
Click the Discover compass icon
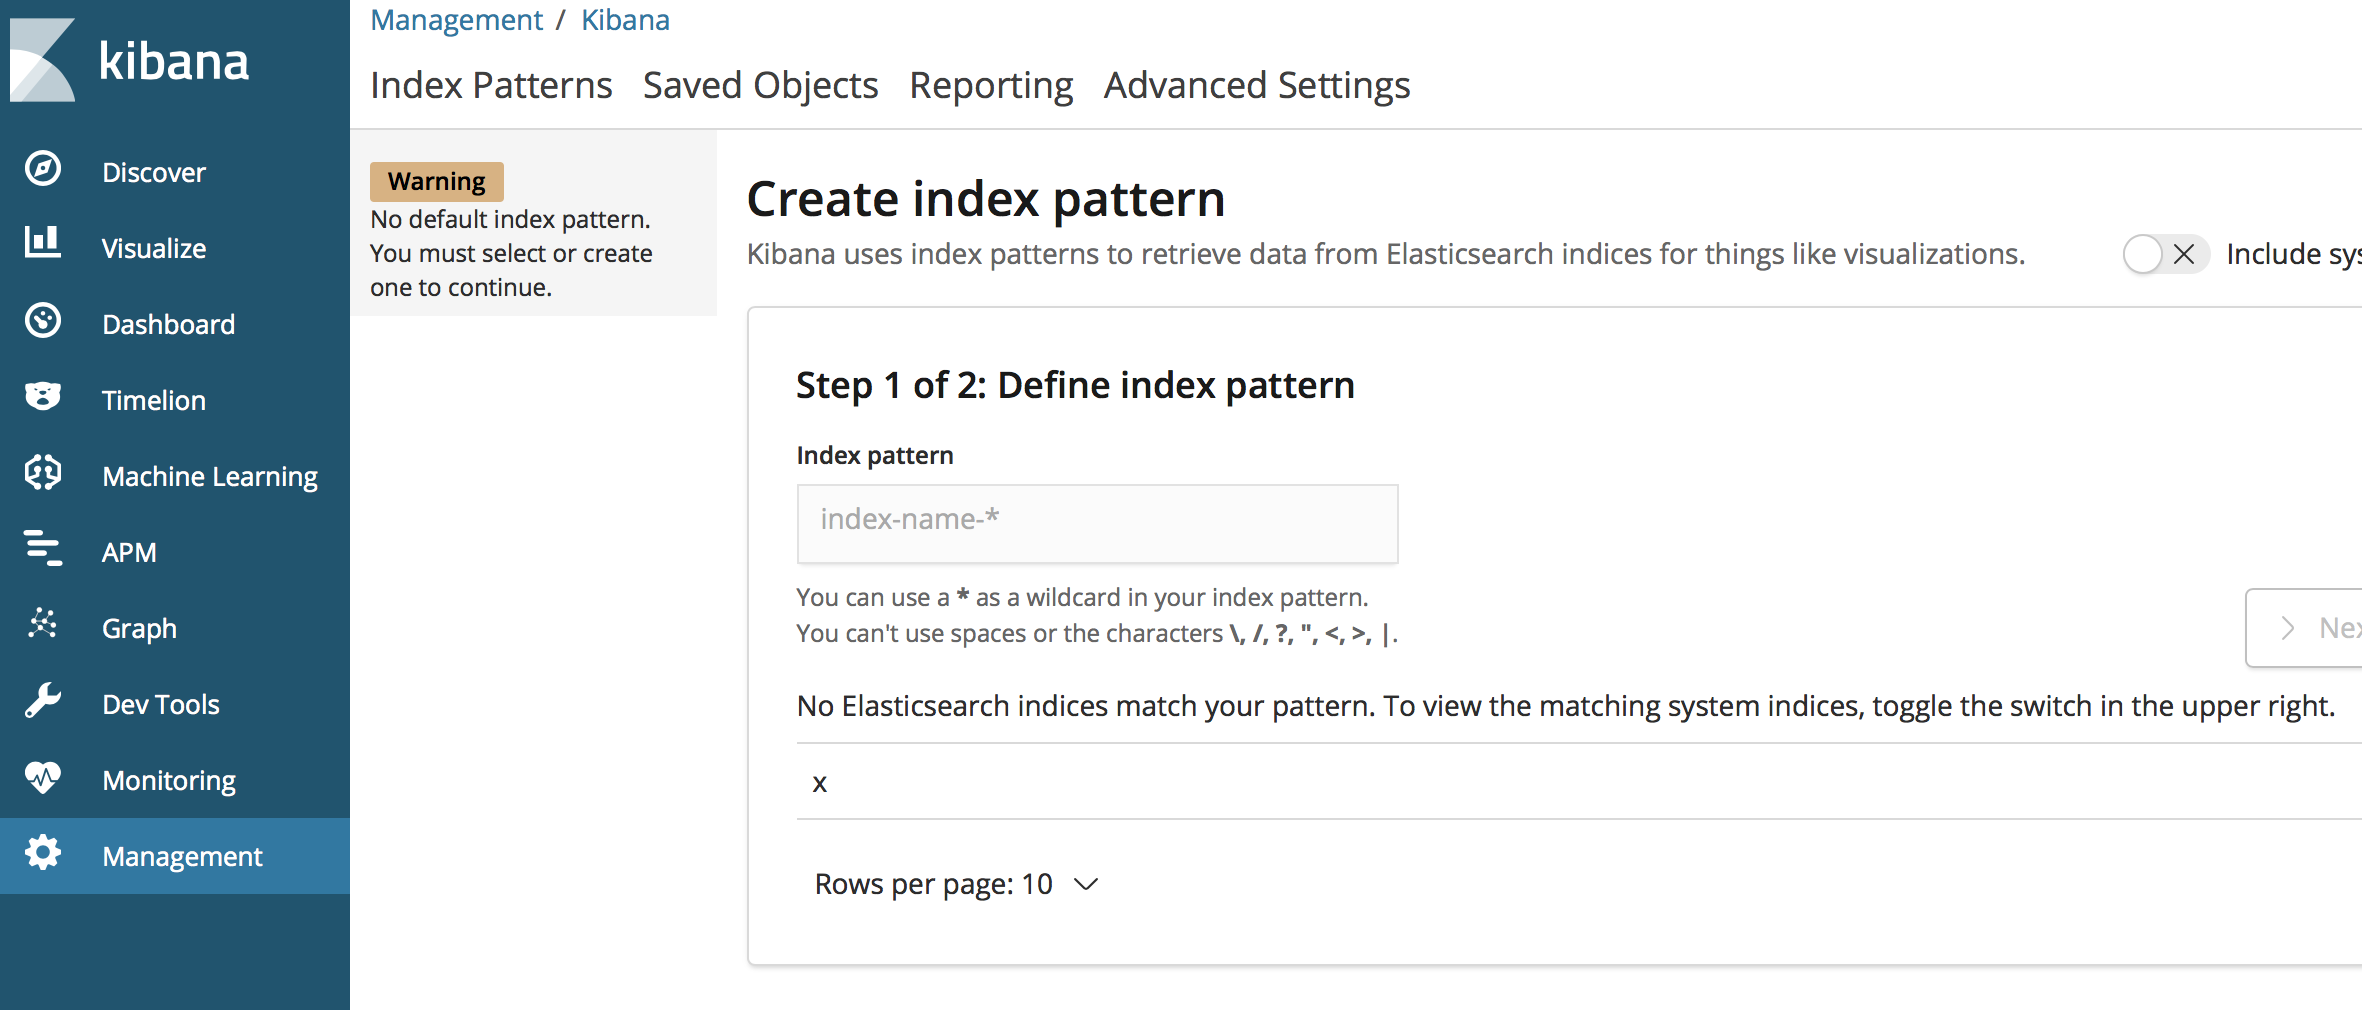click(x=43, y=169)
